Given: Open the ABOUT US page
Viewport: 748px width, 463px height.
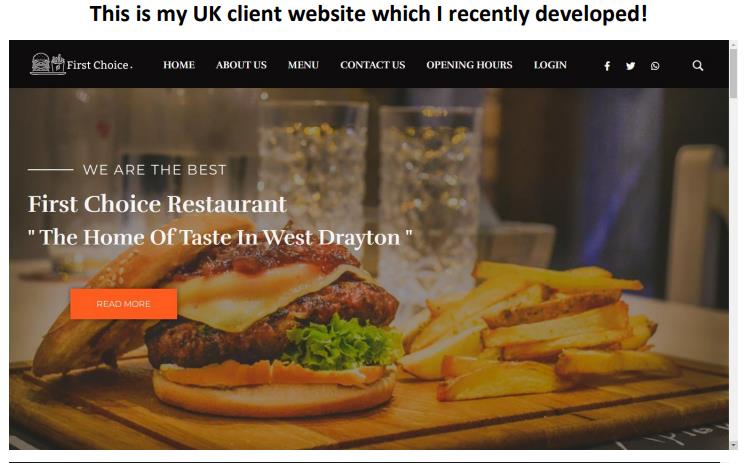Looking at the screenshot, I should tap(241, 65).
